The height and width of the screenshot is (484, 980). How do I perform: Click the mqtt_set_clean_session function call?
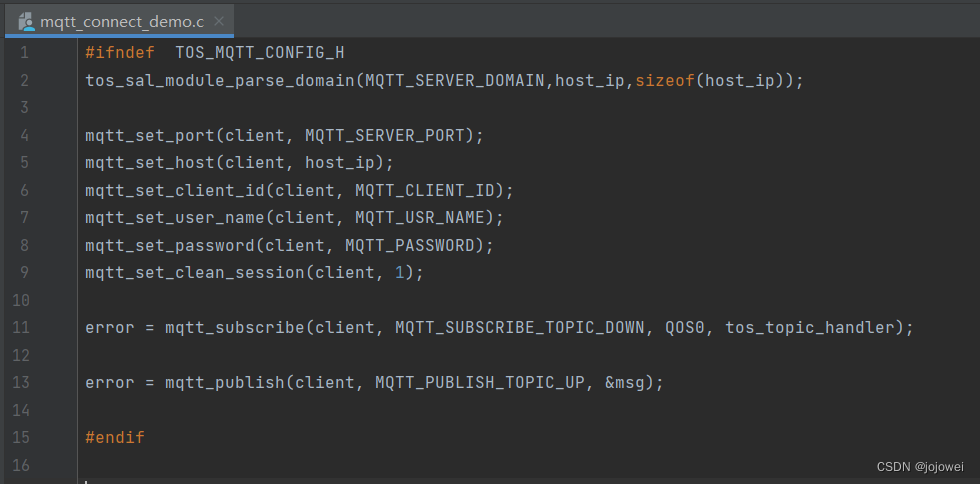click(195, 273)
